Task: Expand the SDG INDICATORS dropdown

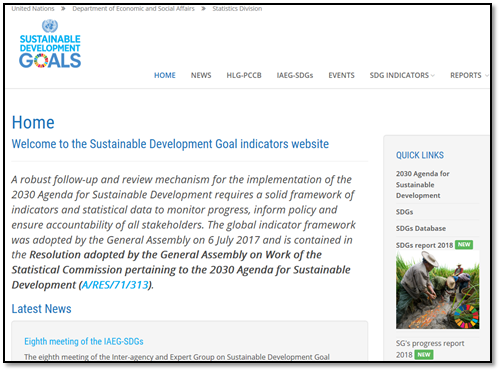Action: tap(402, 75)
